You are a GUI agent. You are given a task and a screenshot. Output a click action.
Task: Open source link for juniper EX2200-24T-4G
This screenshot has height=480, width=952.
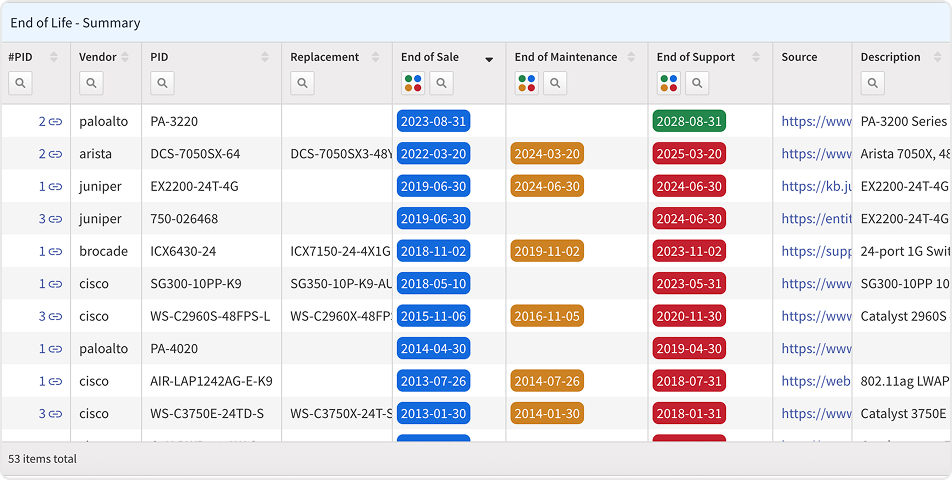coord(816,186)
